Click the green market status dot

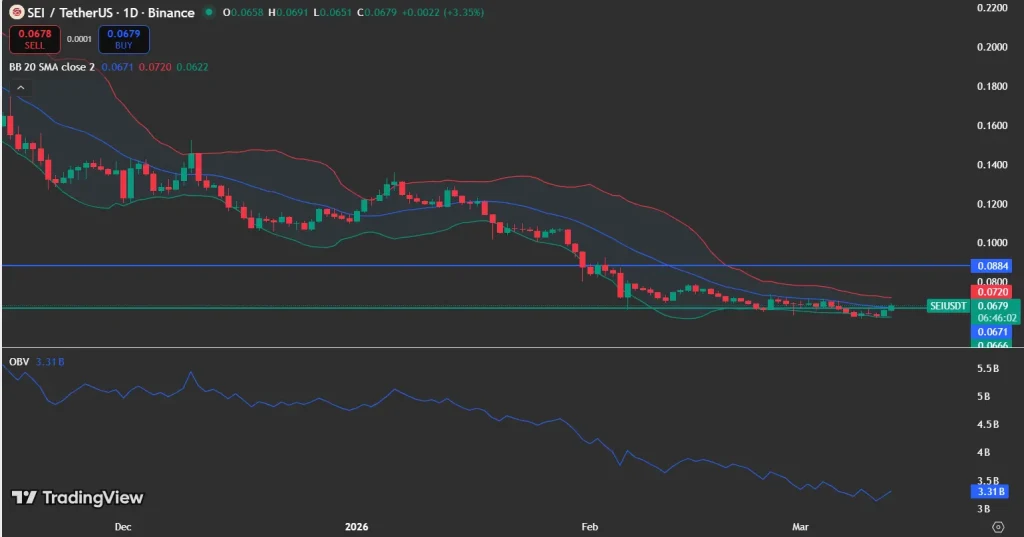[x=209, y=12]
